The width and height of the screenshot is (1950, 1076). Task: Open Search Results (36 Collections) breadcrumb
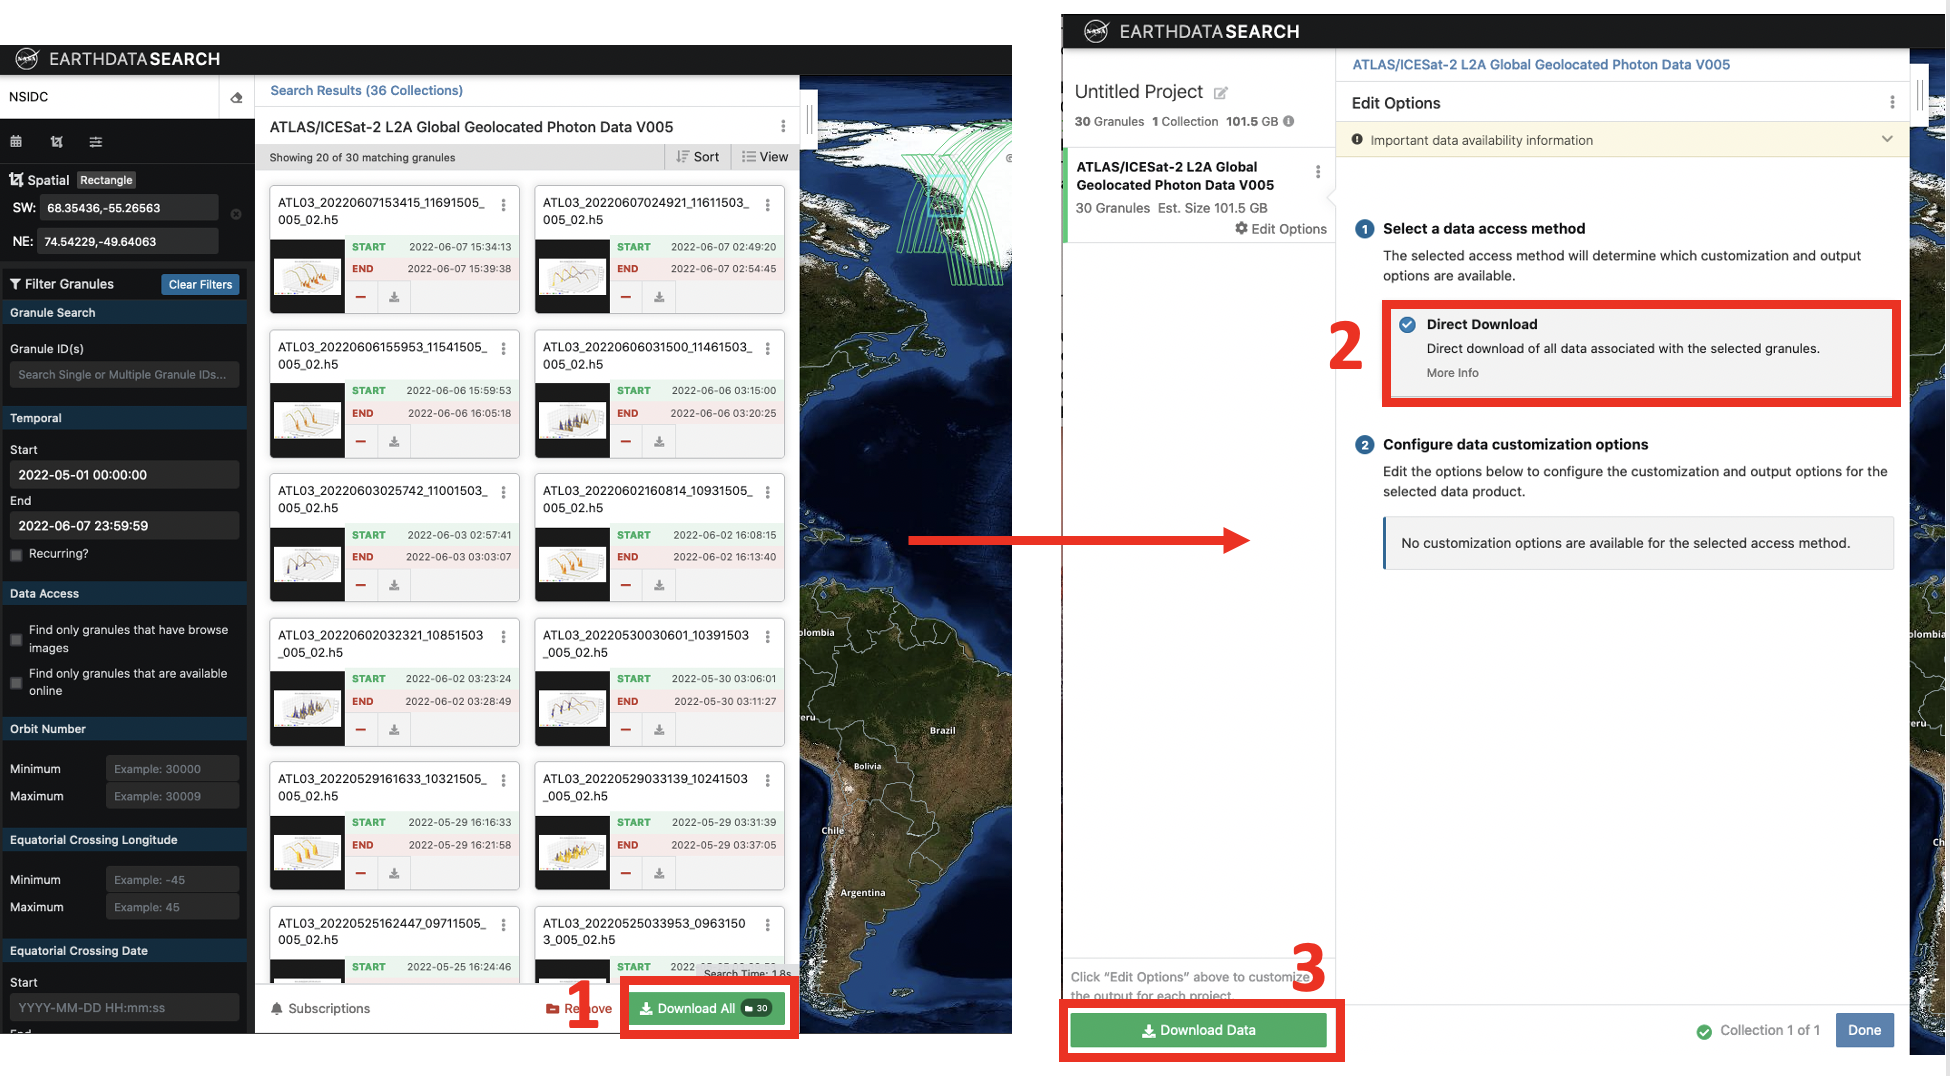coord(366,90)
